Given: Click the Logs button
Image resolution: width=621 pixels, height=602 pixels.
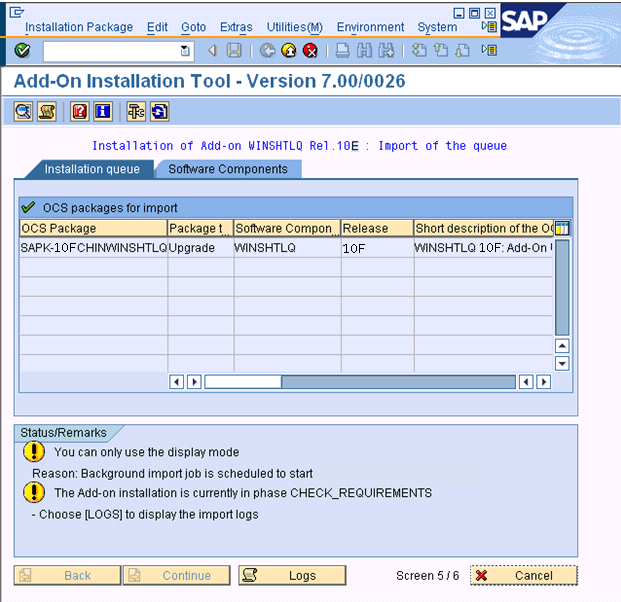Looking at the screenshot, I should pos(292,575).
